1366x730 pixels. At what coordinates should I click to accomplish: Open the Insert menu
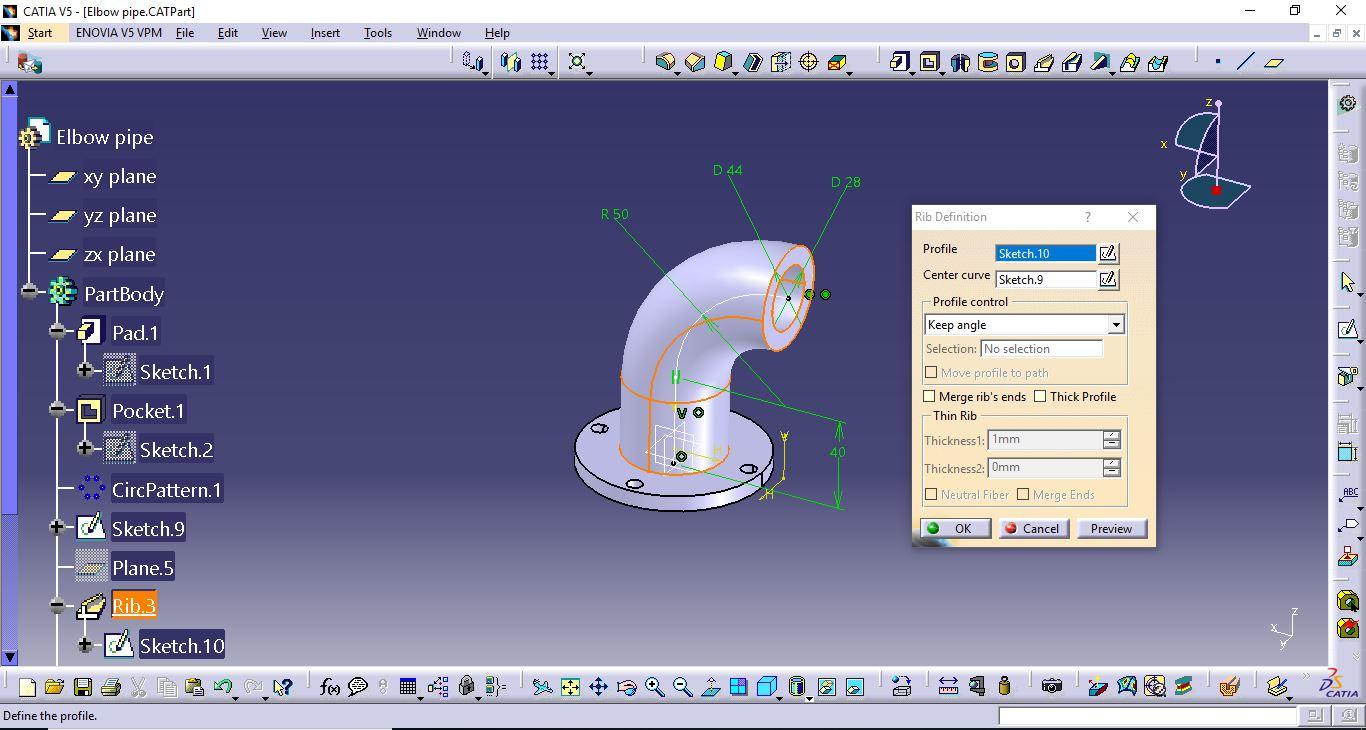pos(325,33)
